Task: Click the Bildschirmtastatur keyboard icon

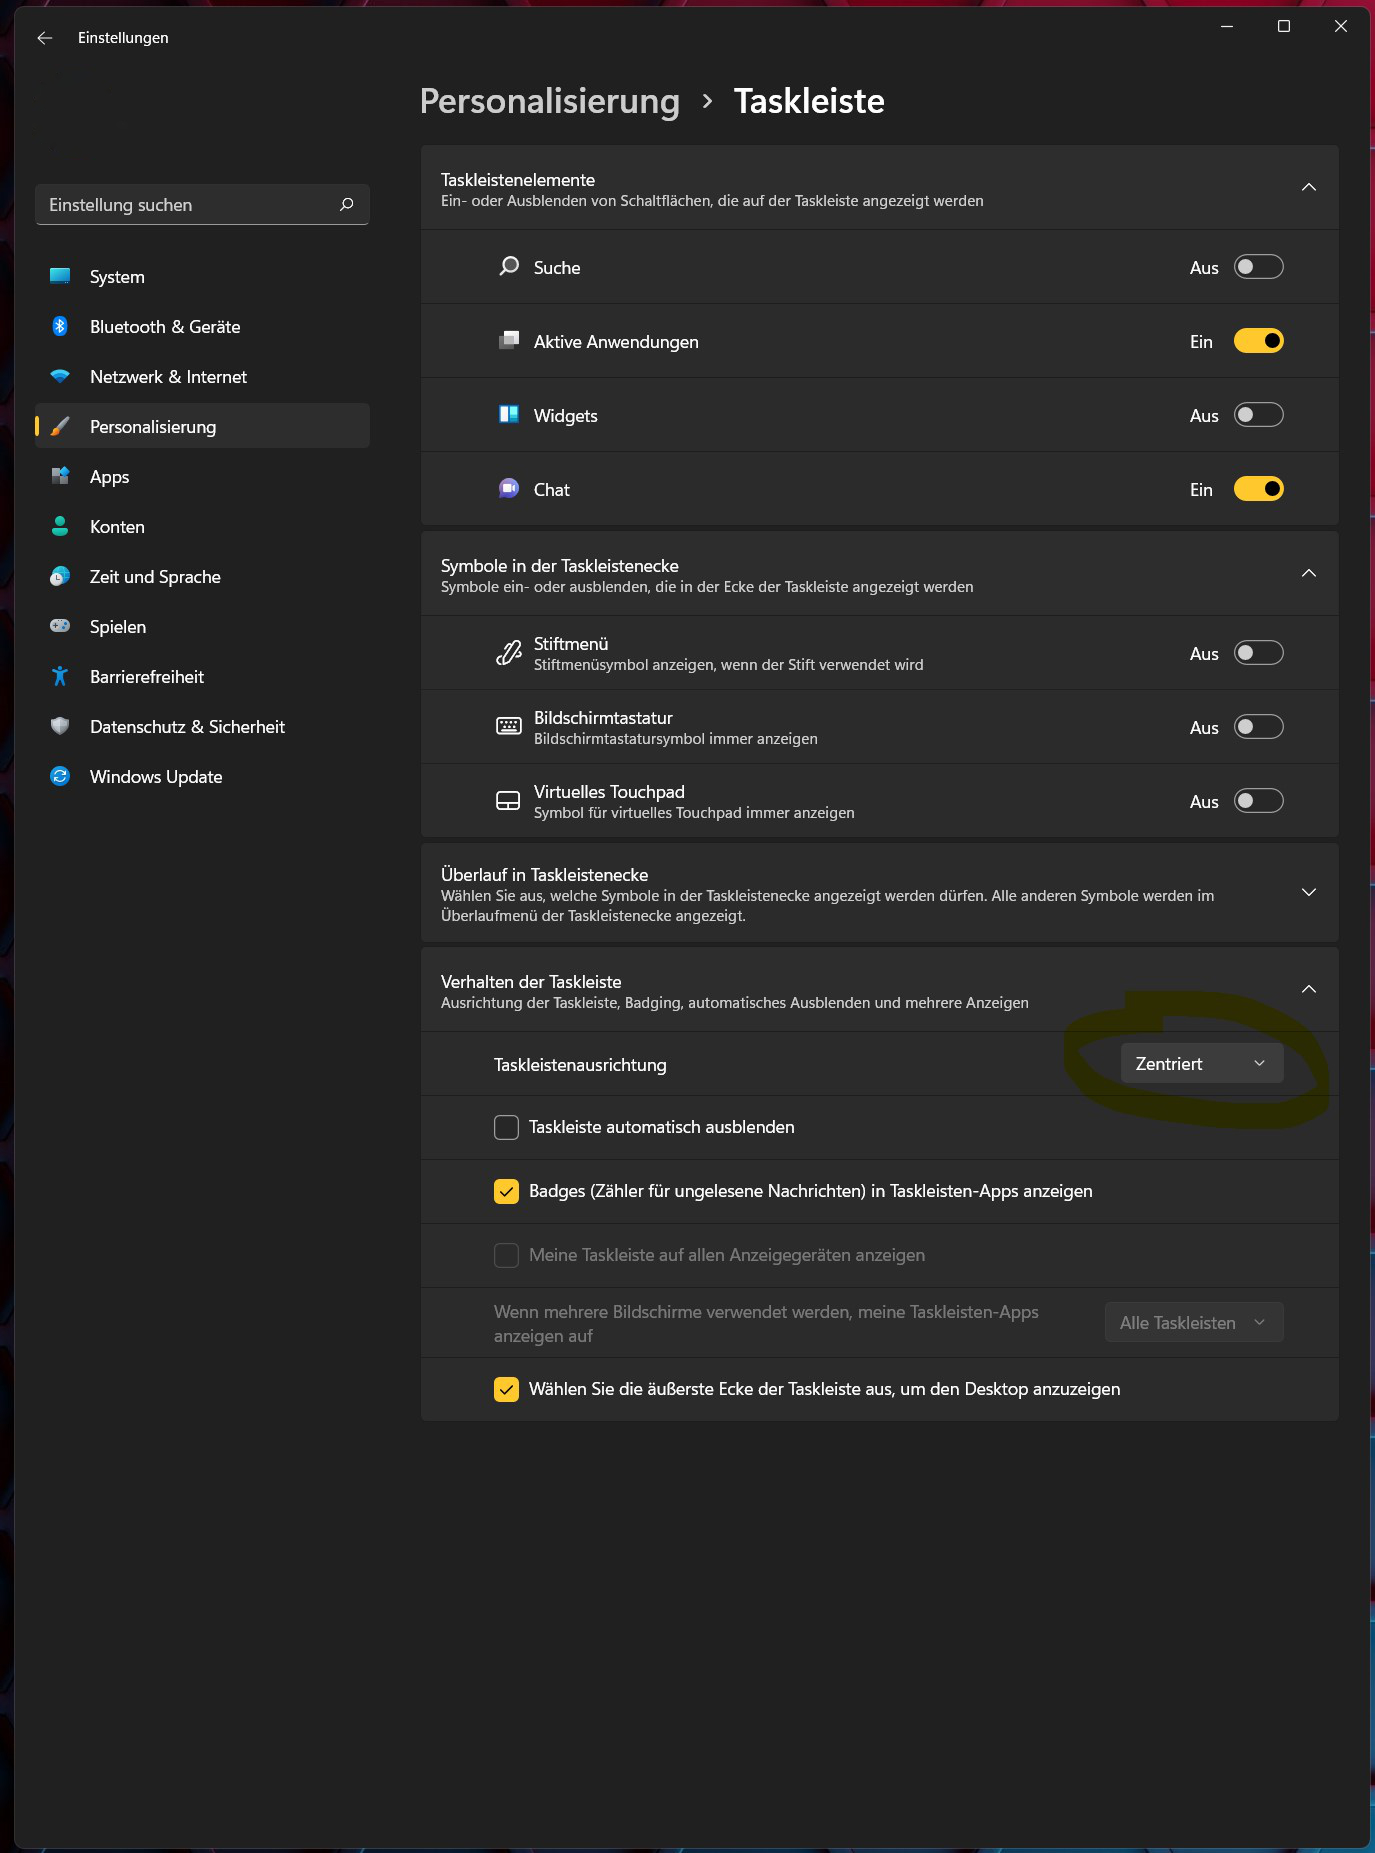Action: [x=509, y=727]
